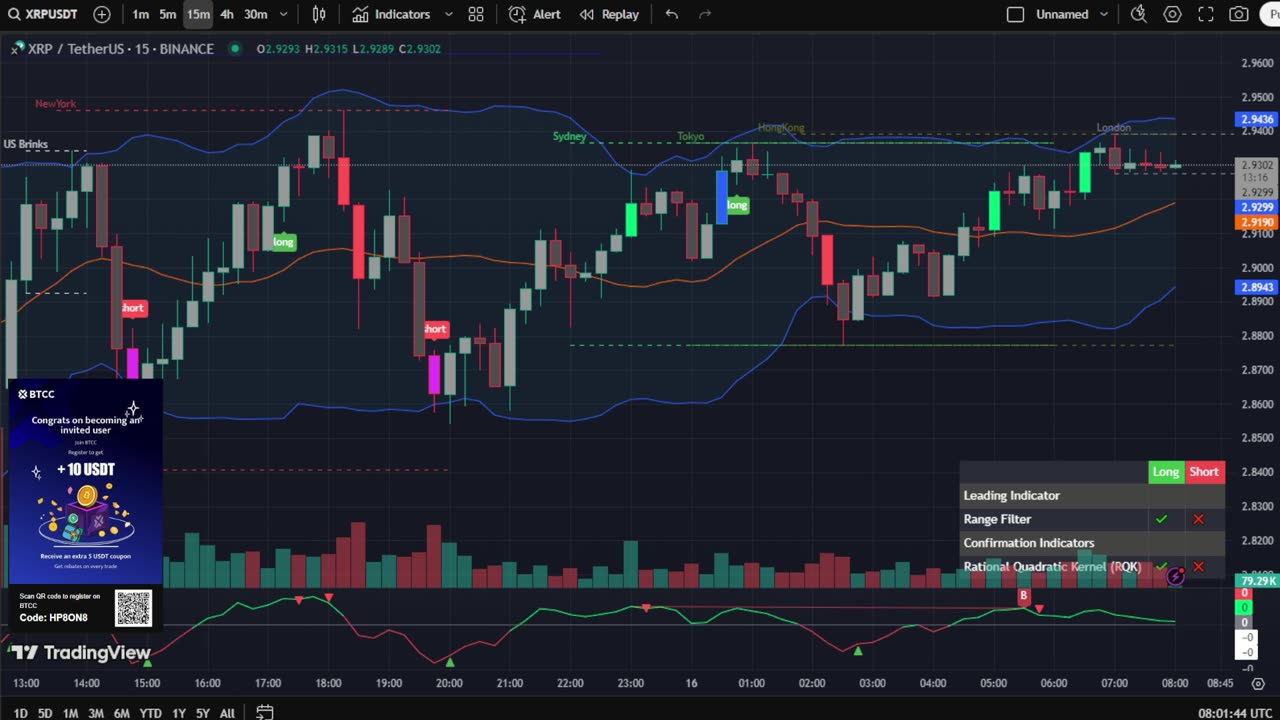Click the New York session label

click(55, 104)
